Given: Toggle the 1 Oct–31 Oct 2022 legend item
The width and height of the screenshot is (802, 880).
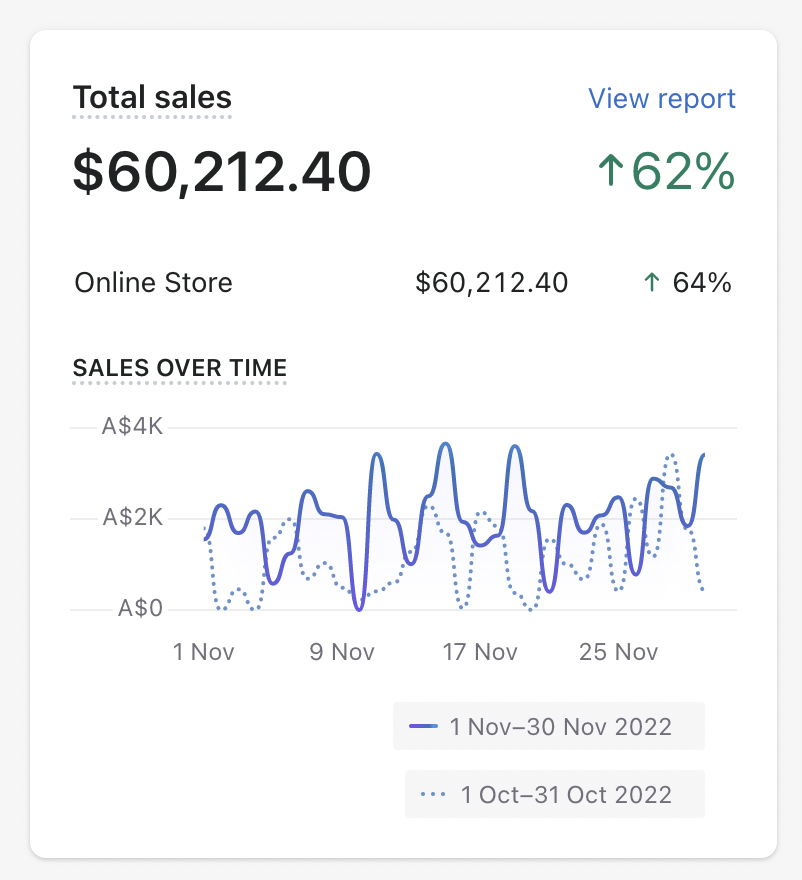Looking at the screenshot, I should 555,795.
